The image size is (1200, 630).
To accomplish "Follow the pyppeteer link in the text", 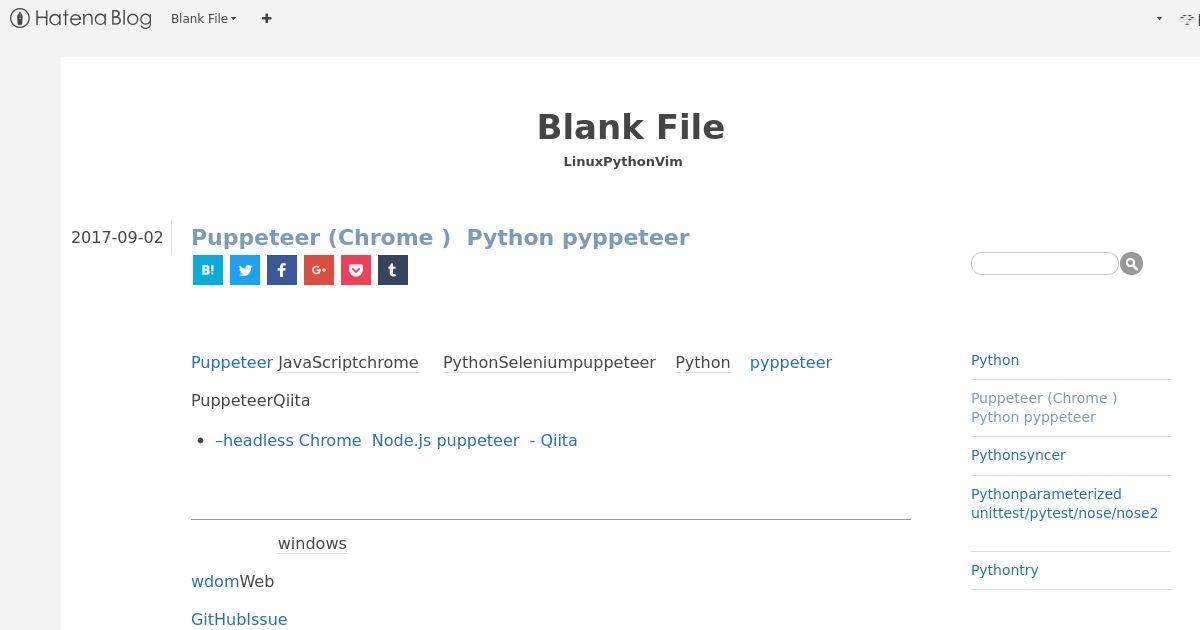I will (791, 362).
